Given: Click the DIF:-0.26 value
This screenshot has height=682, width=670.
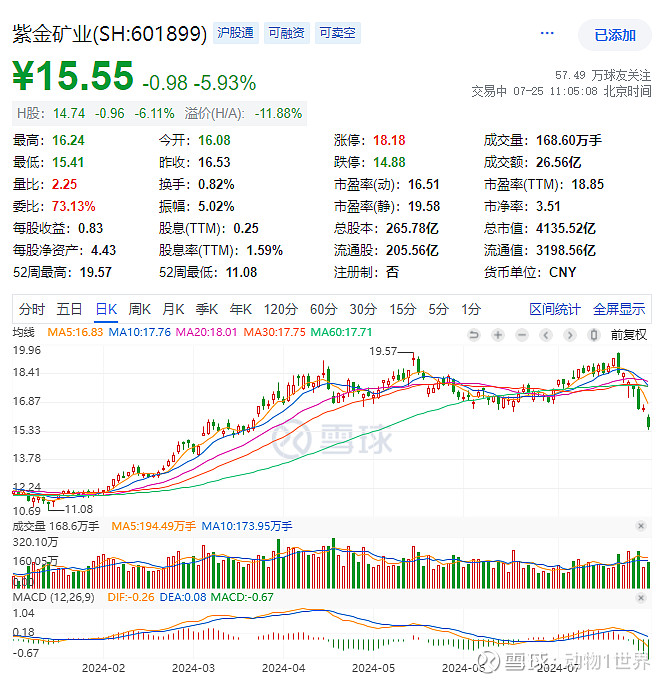Looking at the screenshot, I should coord(131,597).
